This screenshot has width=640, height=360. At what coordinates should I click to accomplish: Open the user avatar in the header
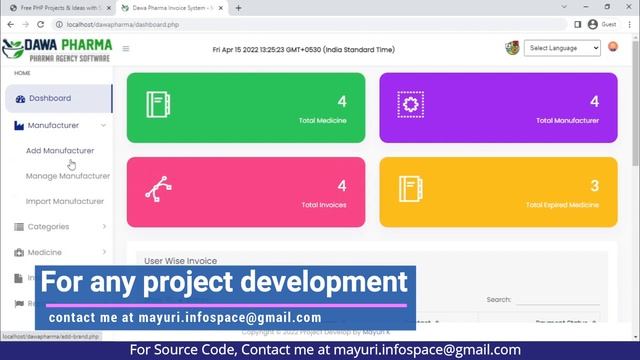(x=613, y=47)
